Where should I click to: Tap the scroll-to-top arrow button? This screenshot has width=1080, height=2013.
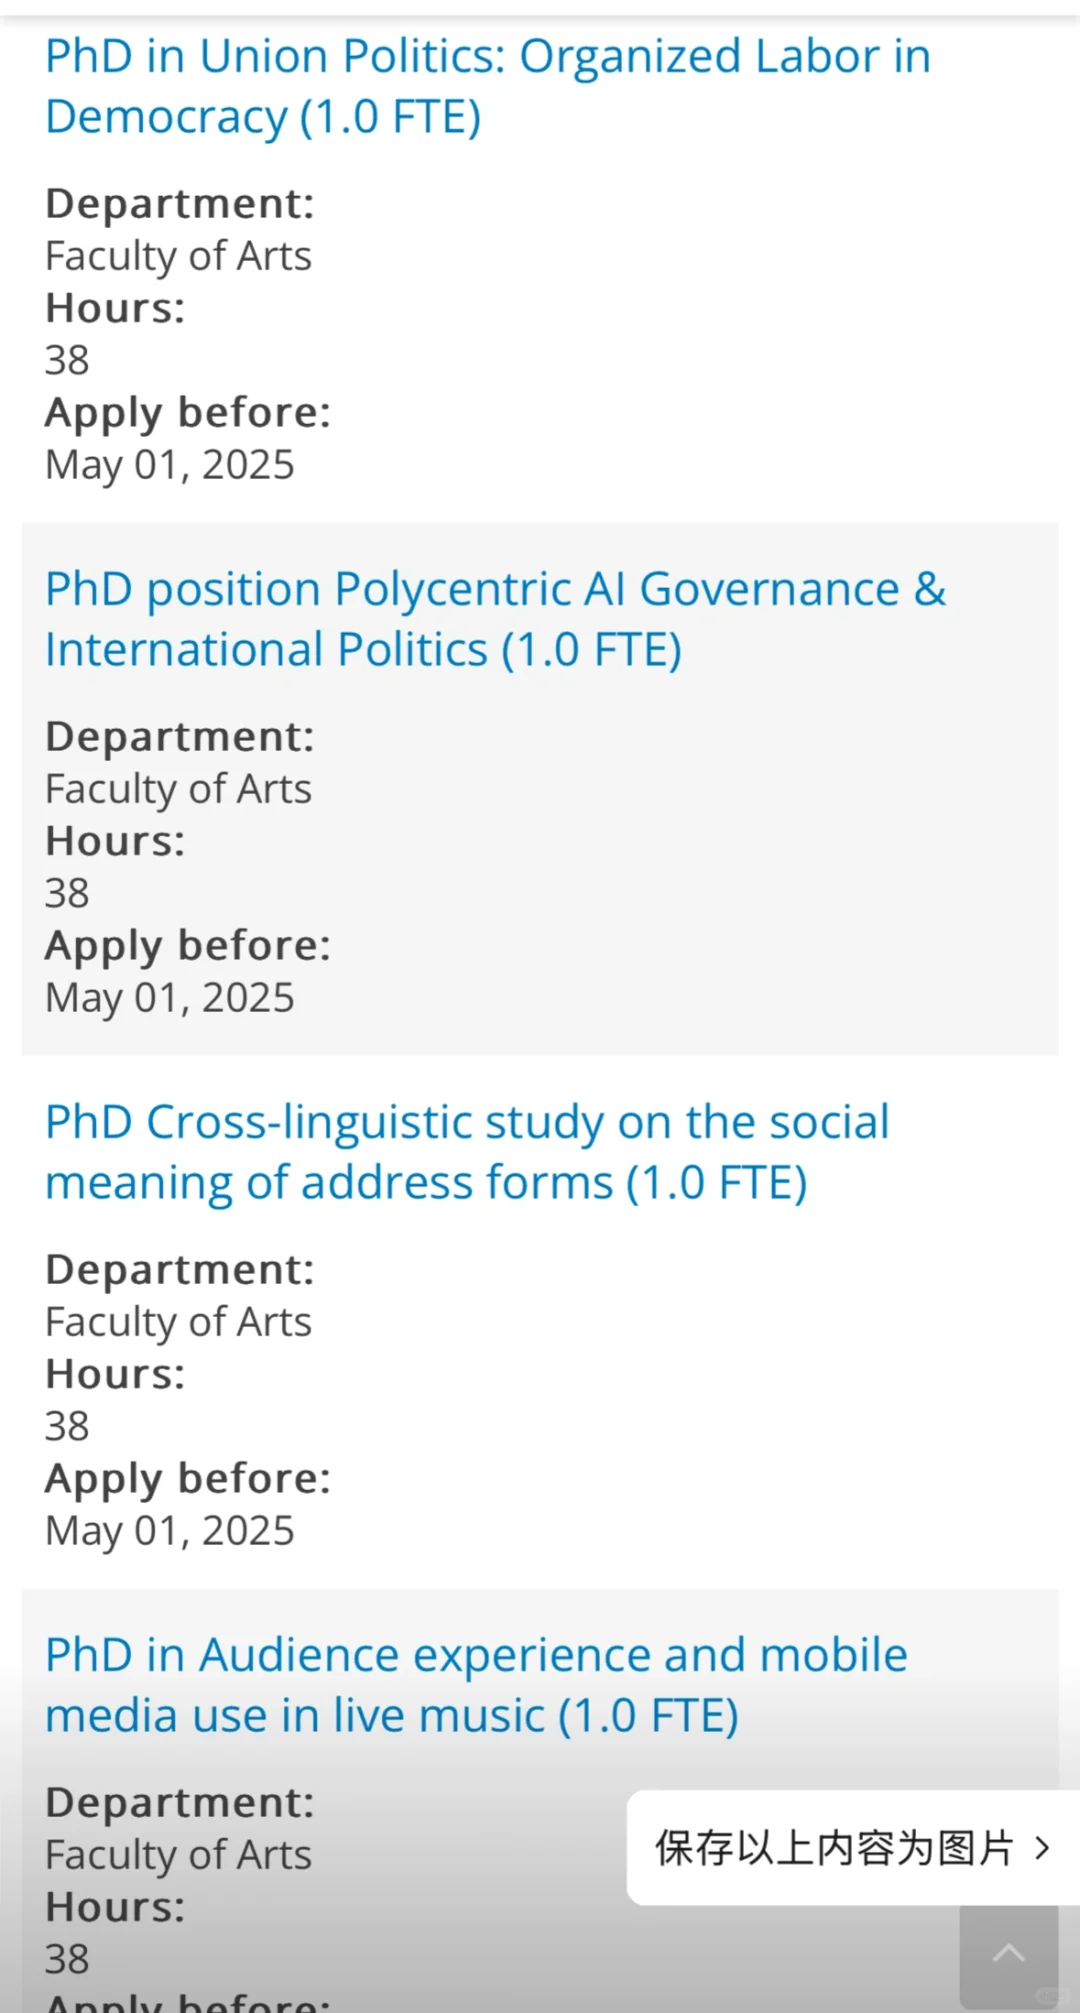click(x=1008, y=1954)
